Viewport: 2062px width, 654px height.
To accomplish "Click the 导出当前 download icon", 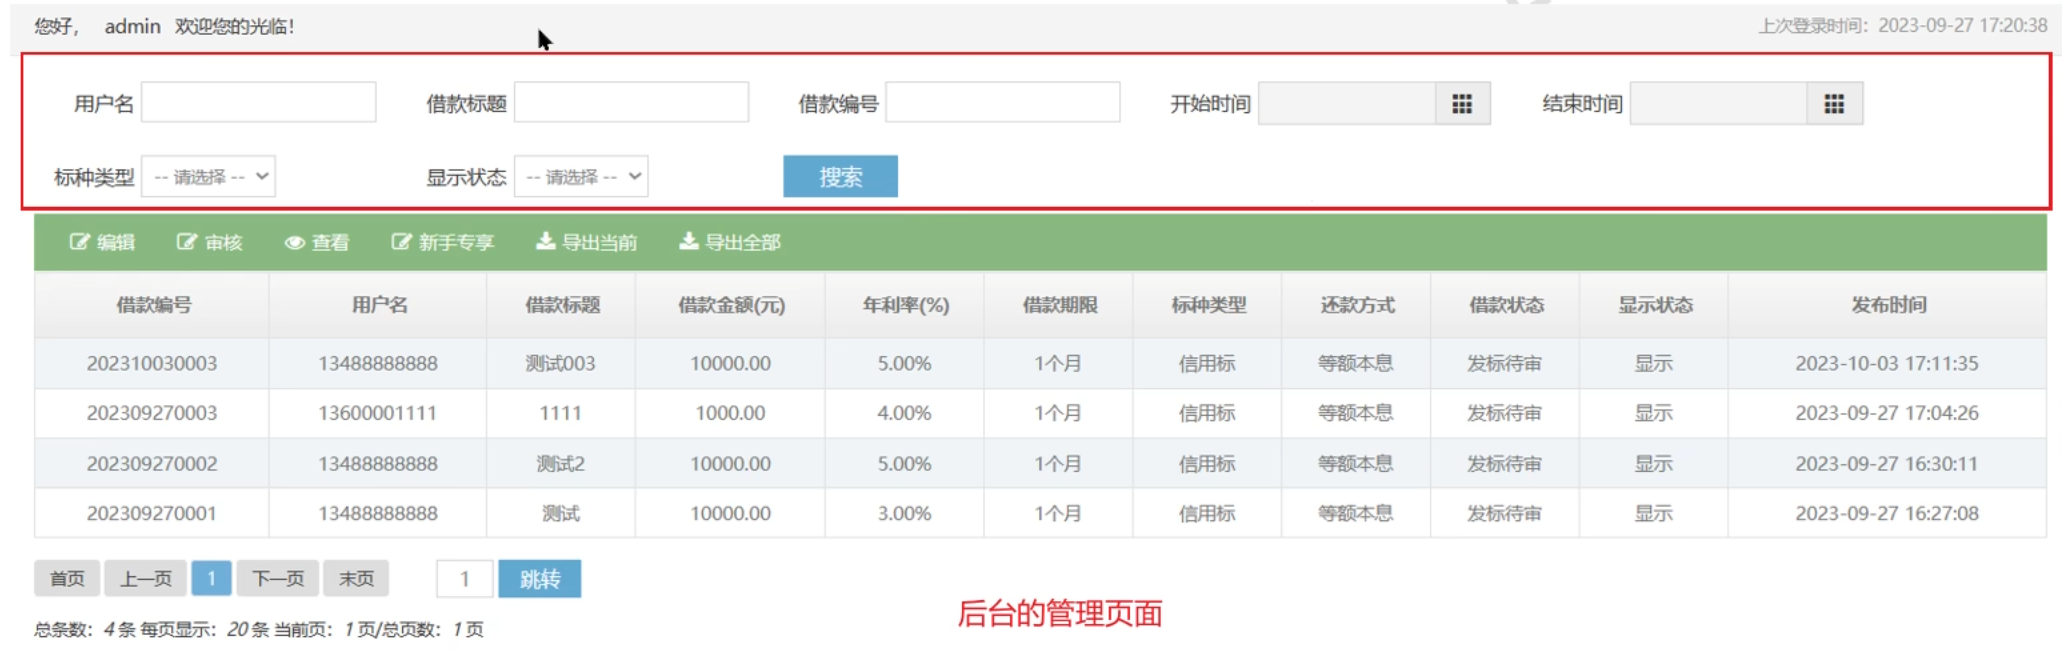I will [545, 241].
